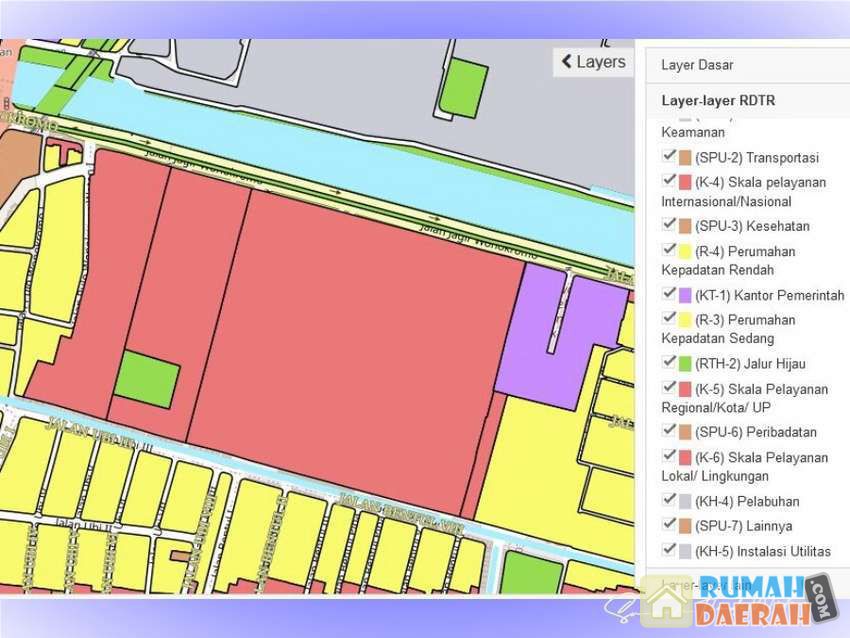Click the green park square in gray area
This screenshot has width=850, height=638.
464,87
